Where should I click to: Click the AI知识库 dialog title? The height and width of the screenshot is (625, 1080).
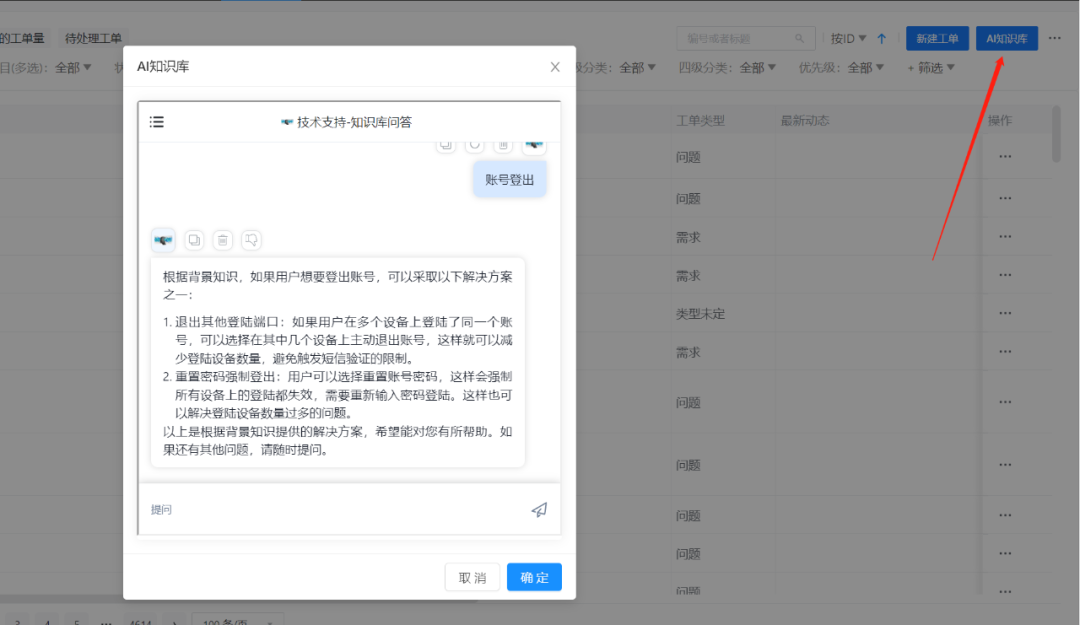[163, 67]
